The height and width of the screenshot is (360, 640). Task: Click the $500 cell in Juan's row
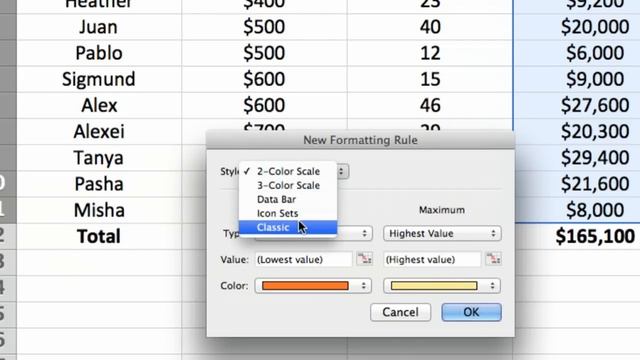pyautogui.click(x=264, y=27)
